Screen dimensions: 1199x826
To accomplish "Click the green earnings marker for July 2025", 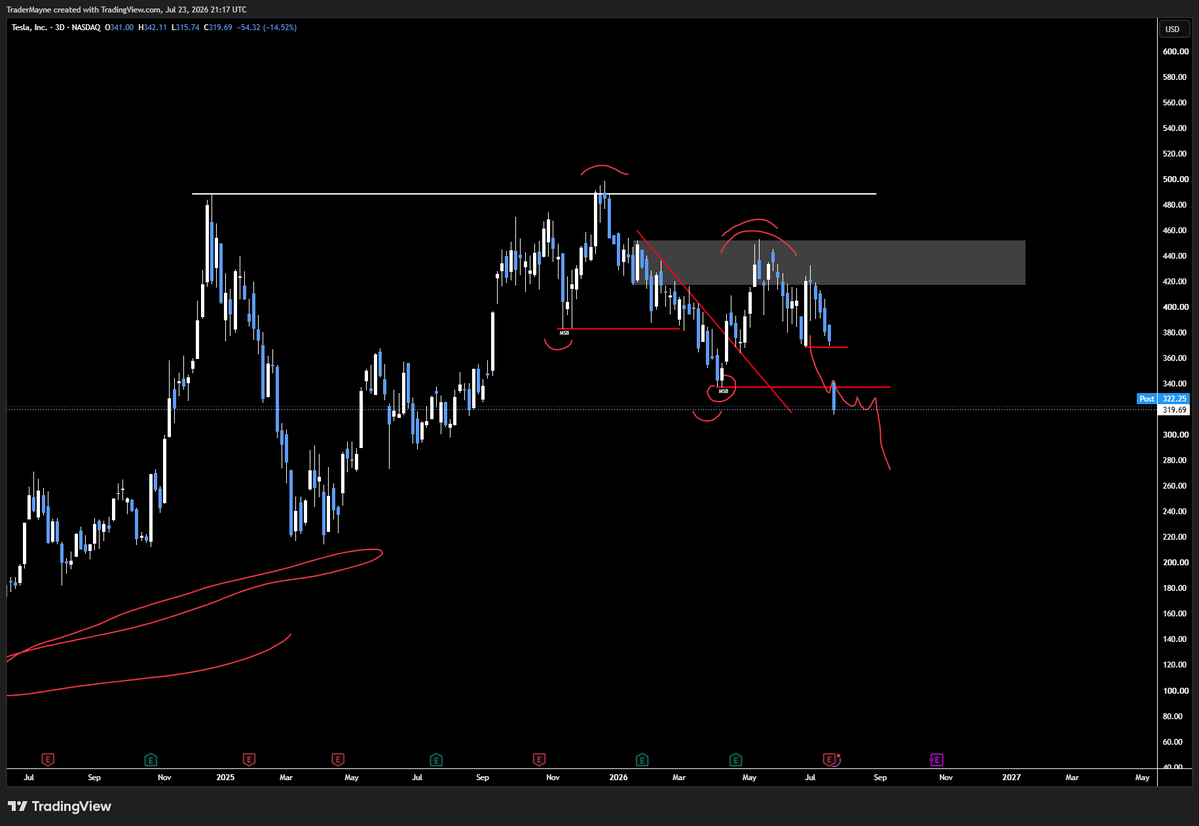I will 436,759.
